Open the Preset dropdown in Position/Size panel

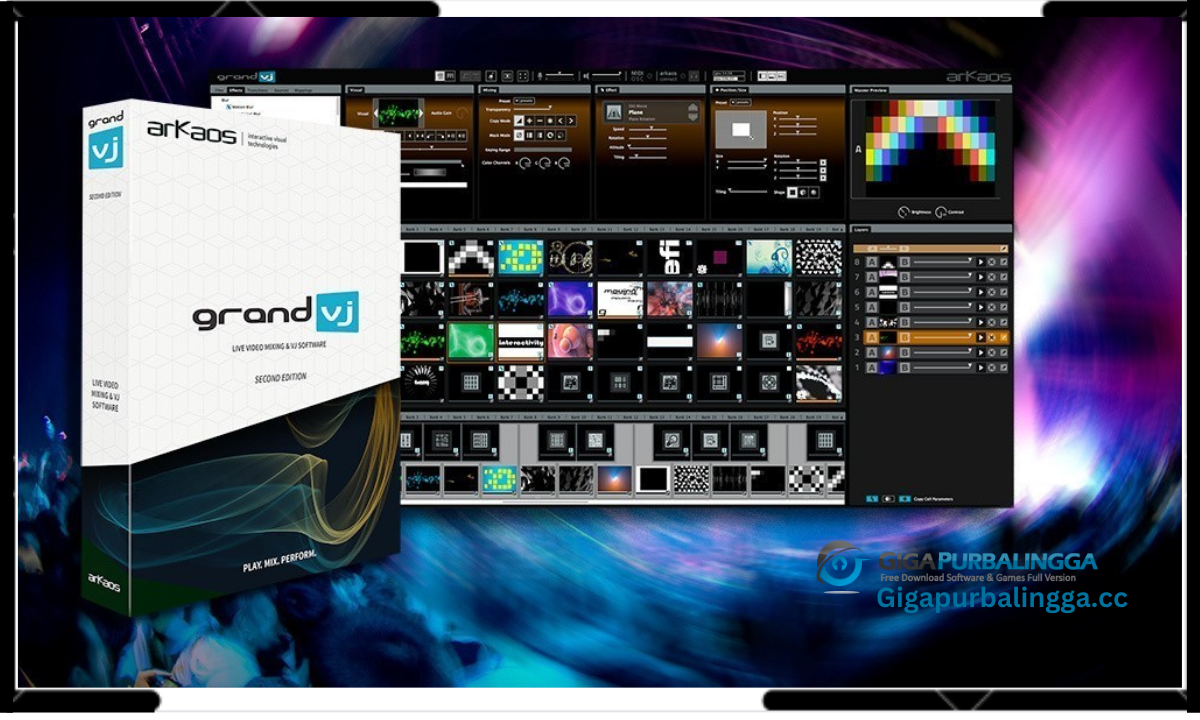tap(741, 102)
